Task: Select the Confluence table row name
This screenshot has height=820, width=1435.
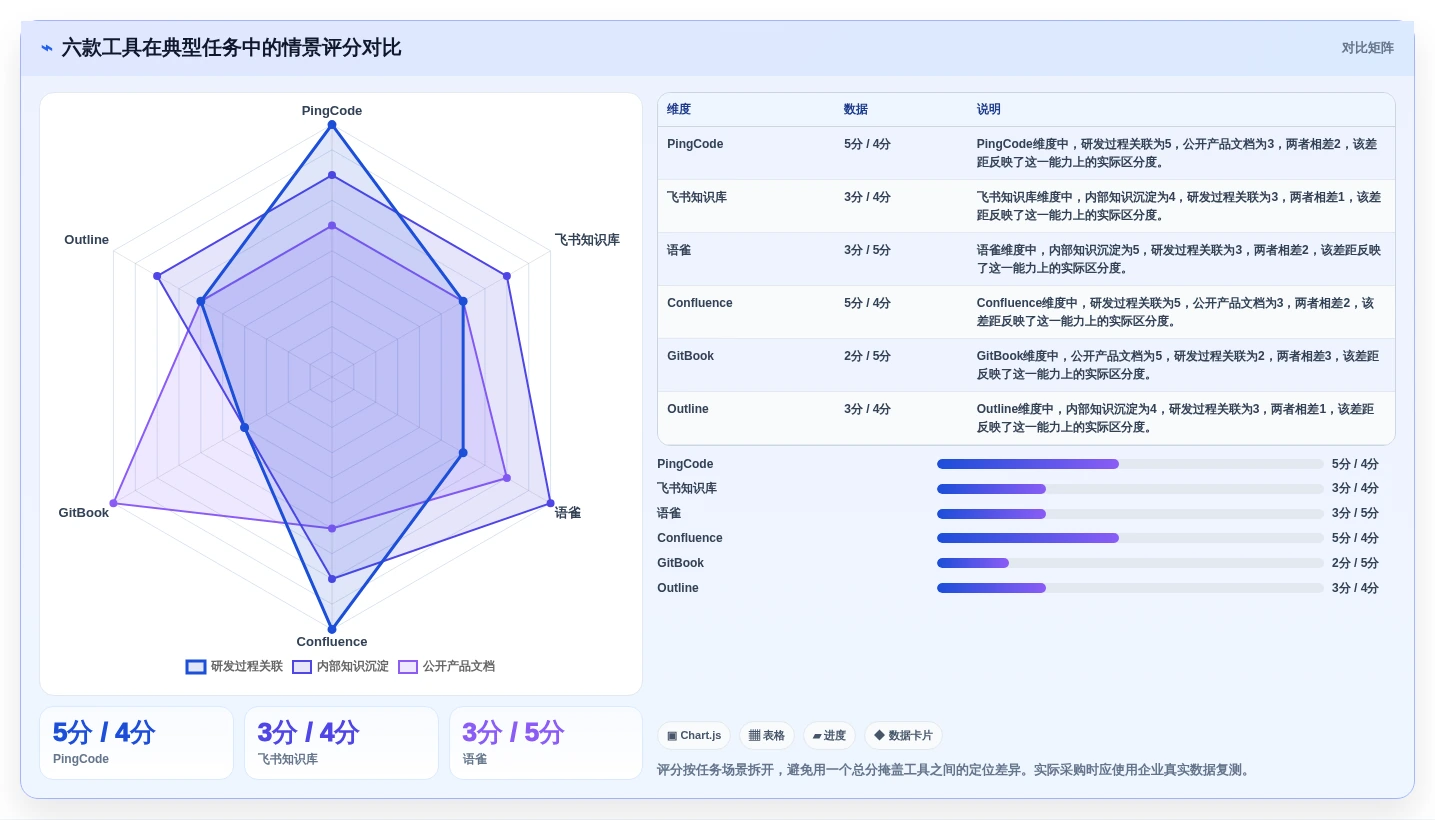Action: pyautogui.click(x=700, y=304)
